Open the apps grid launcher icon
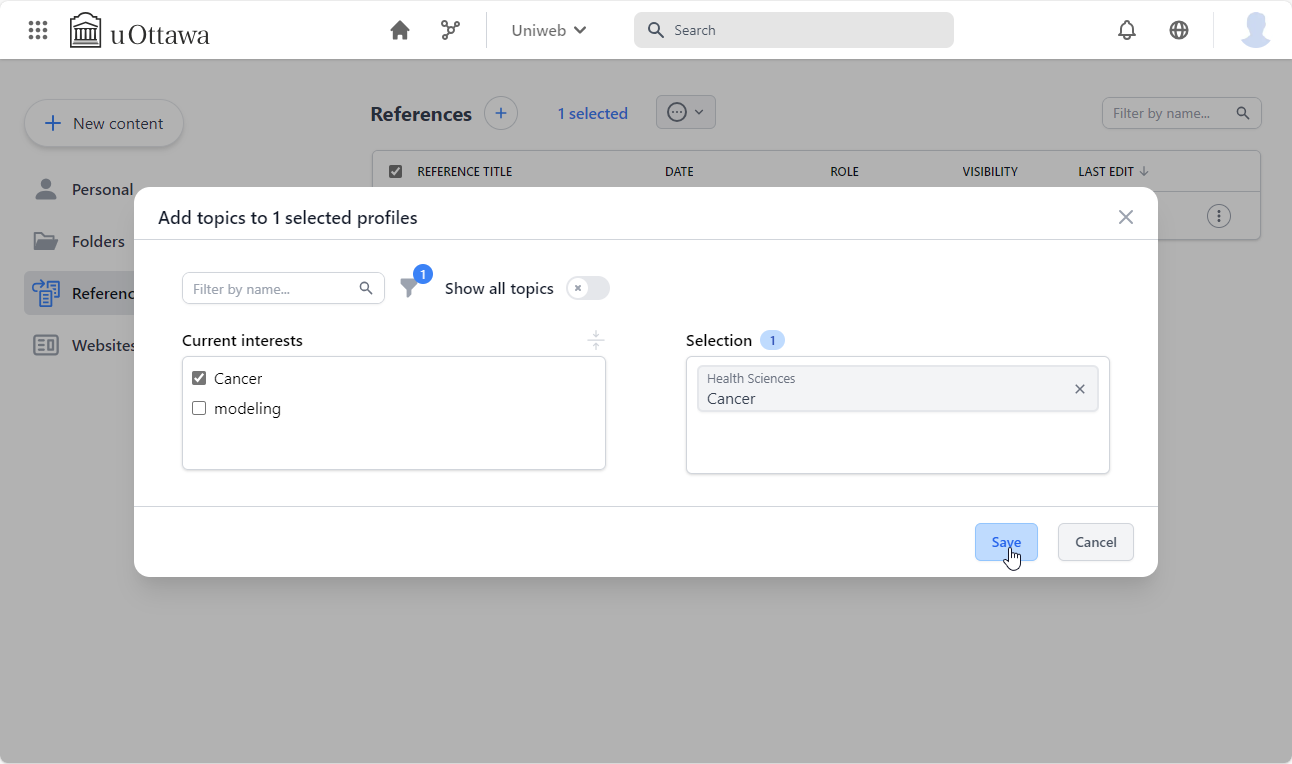This screenshot has height=764, width=1292. 38,30
